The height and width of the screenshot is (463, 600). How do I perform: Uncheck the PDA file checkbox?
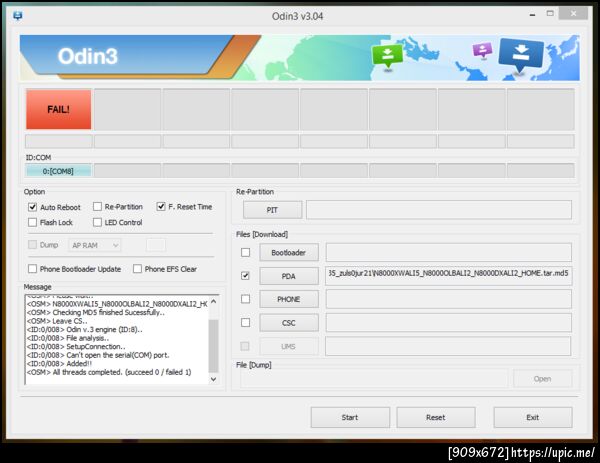(x=246, y=276)
